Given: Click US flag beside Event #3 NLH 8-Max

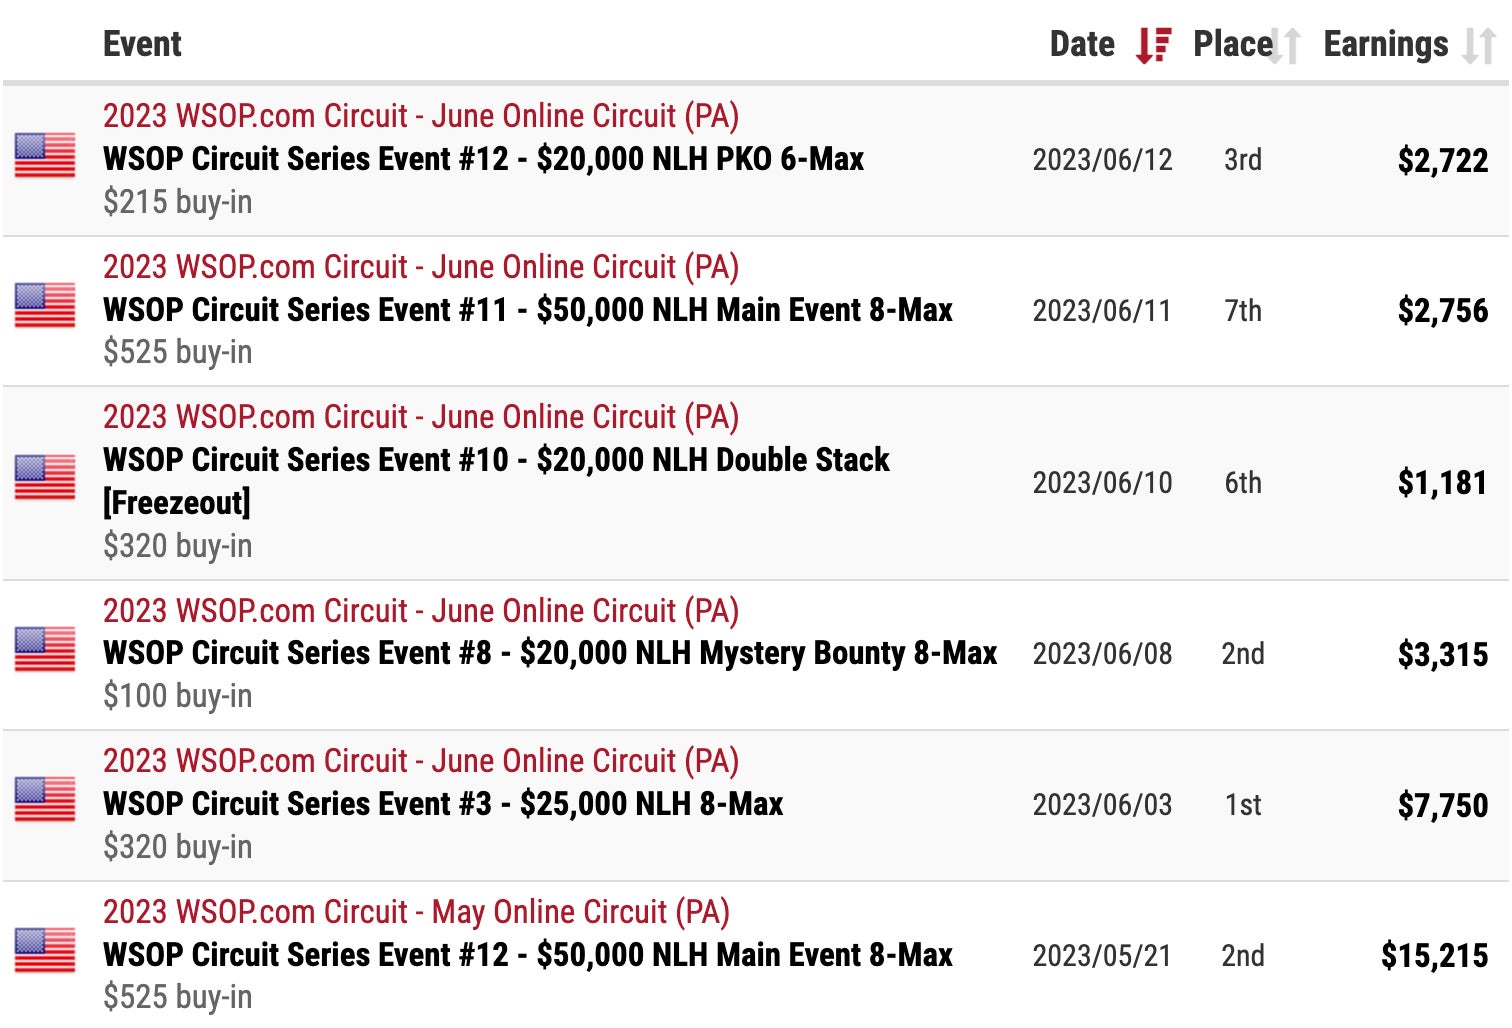Looking at the screenshot, I should pos(45,800).
